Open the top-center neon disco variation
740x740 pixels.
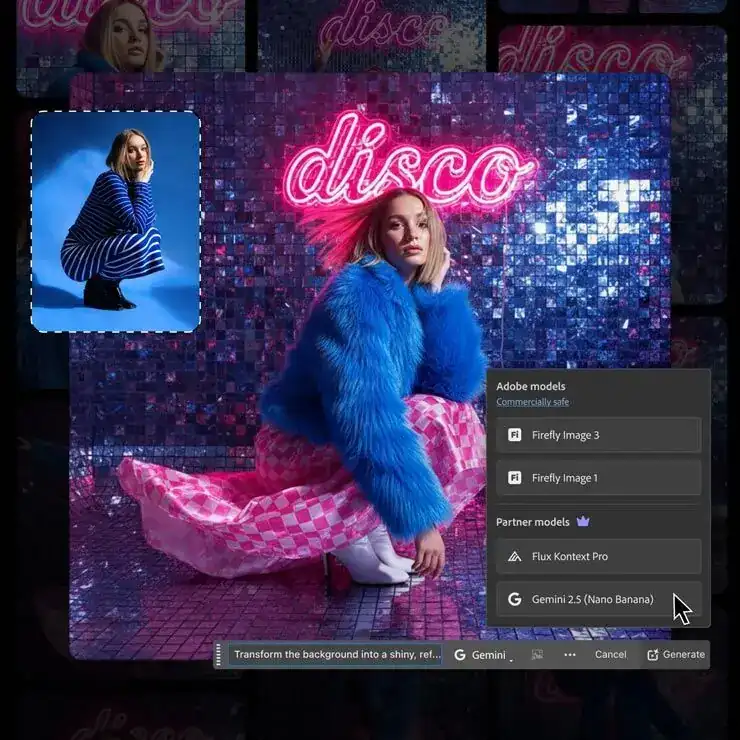[372, 35]
